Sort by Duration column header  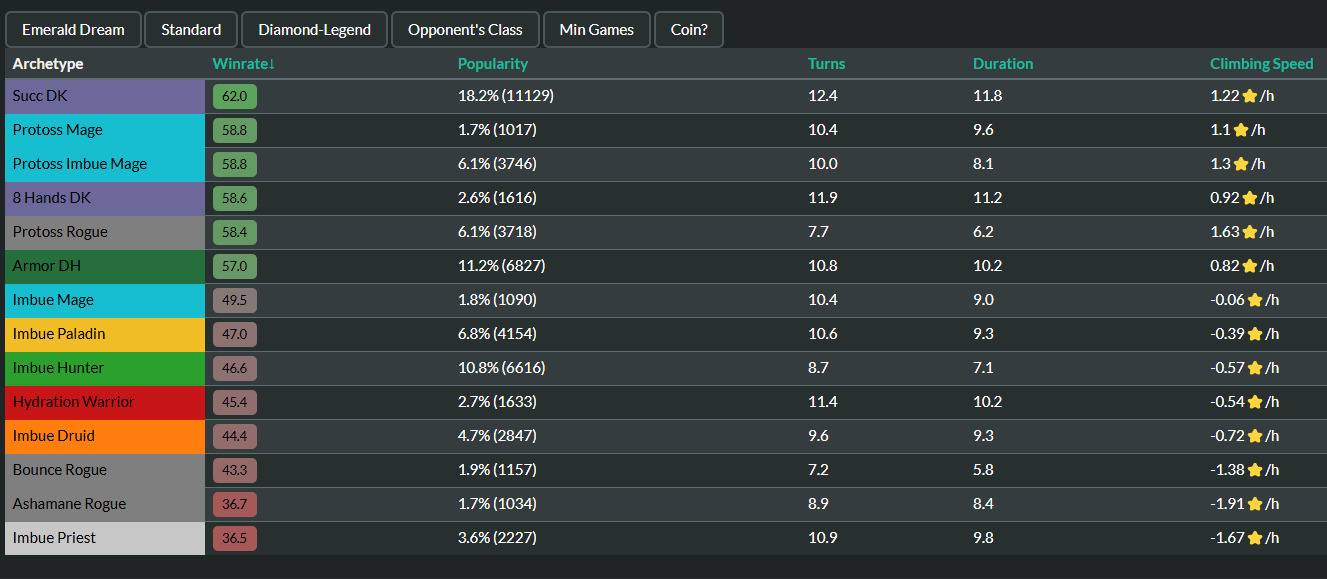point(1003,64)
